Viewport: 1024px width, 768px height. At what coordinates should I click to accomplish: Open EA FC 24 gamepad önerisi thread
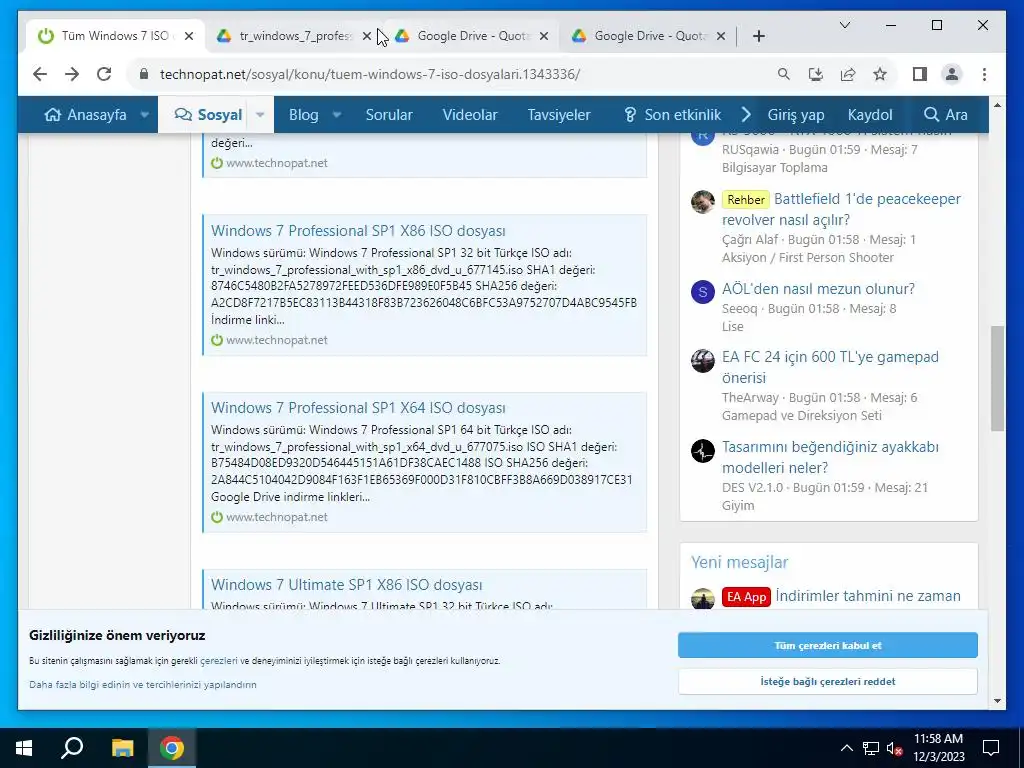(830, 367)
